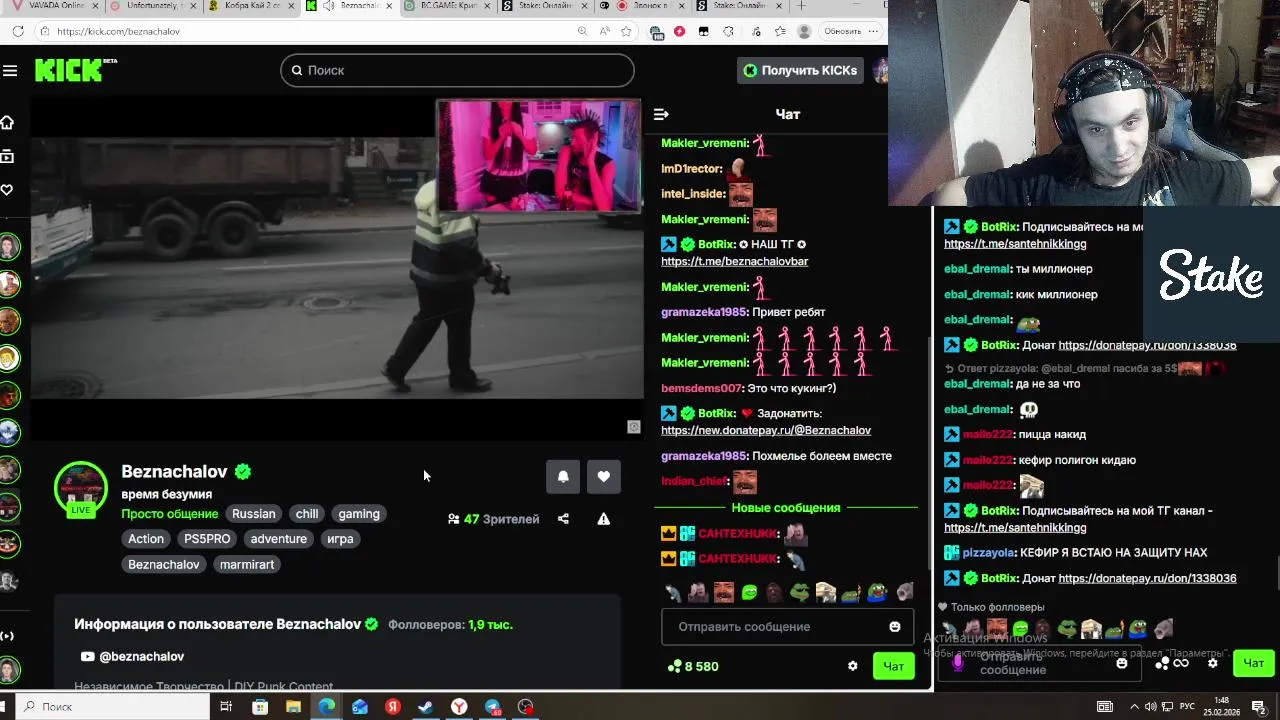Click the gaming tag

(x=359, y=514)
